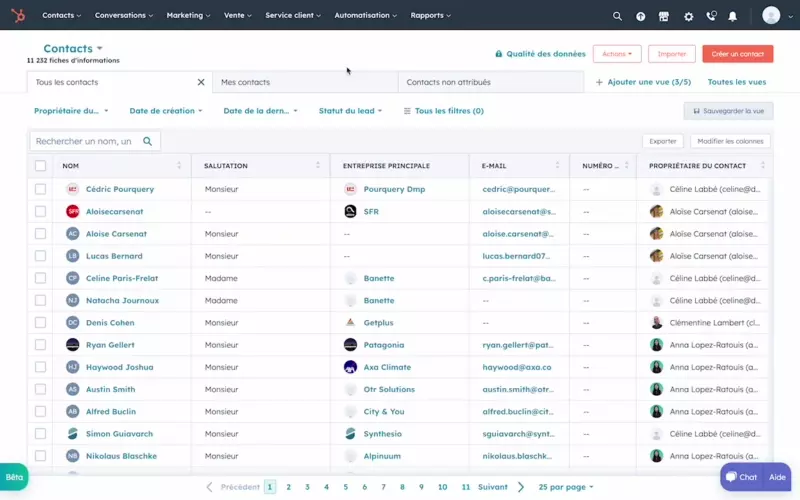Close the Tous les contacts view tab
Viewport: 800px width, 500px height.
click(x=201, y=82)
